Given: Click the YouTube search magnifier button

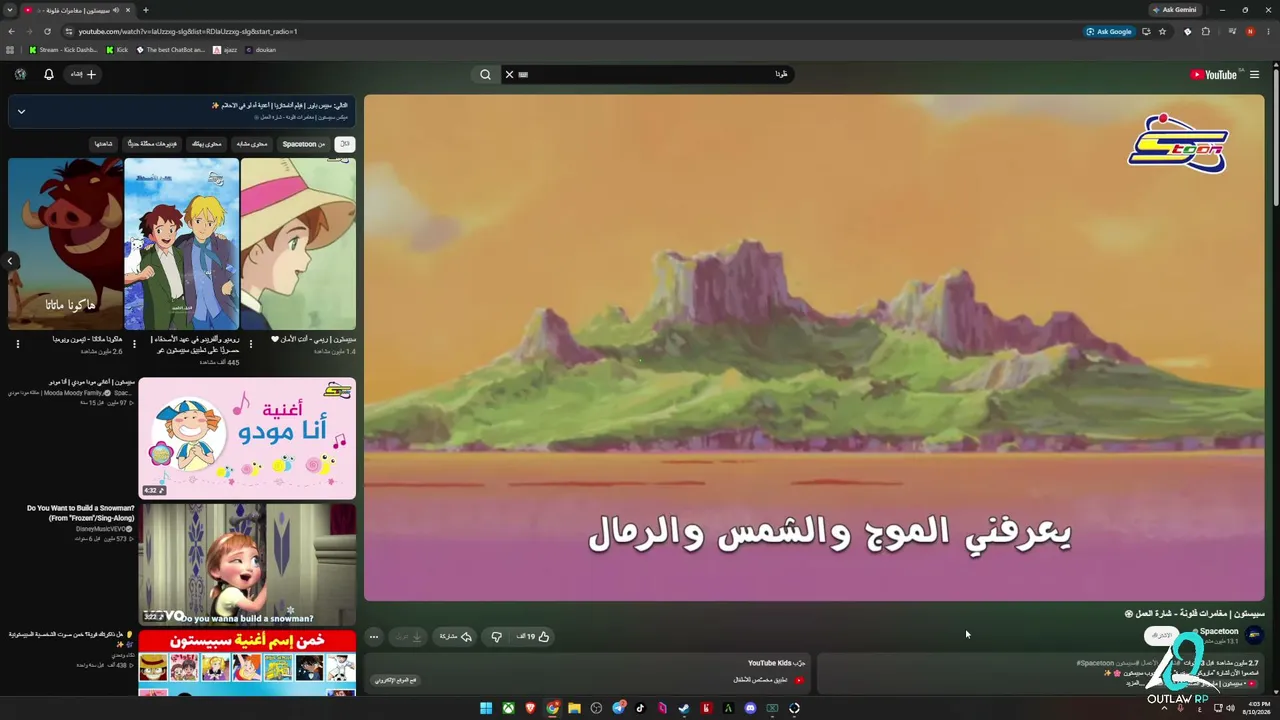Looking at the screenshot, I should pos(485,74).
